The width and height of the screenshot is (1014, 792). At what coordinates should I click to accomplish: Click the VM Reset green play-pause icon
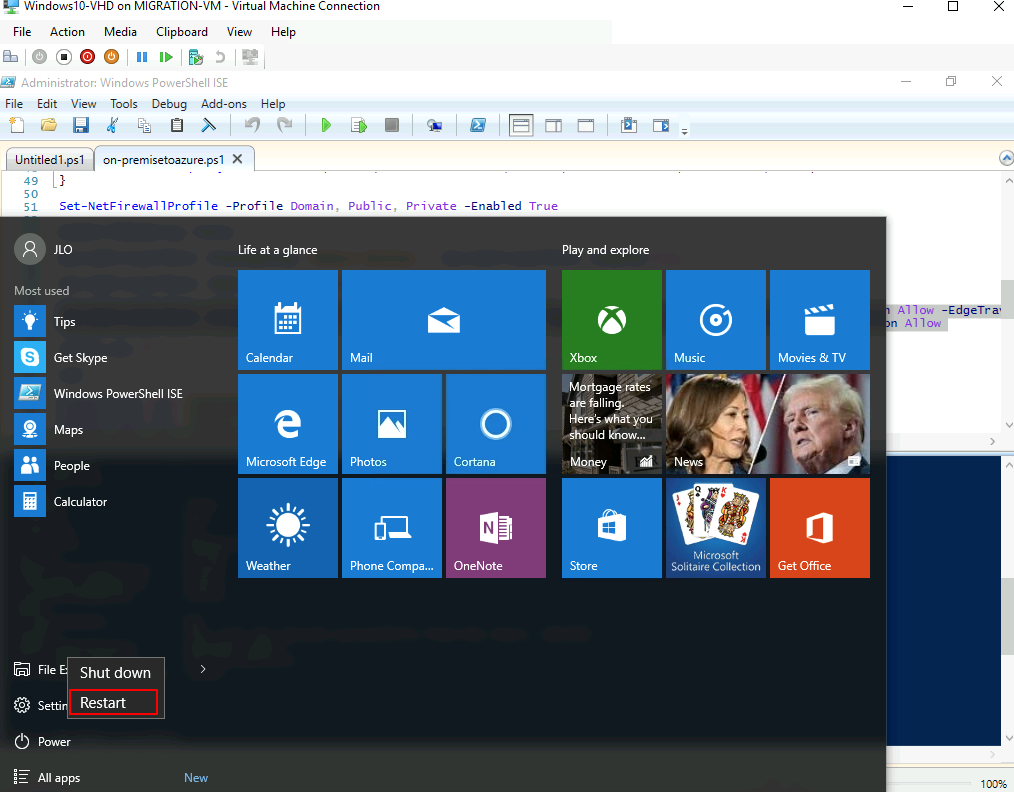tap(166, 57)
